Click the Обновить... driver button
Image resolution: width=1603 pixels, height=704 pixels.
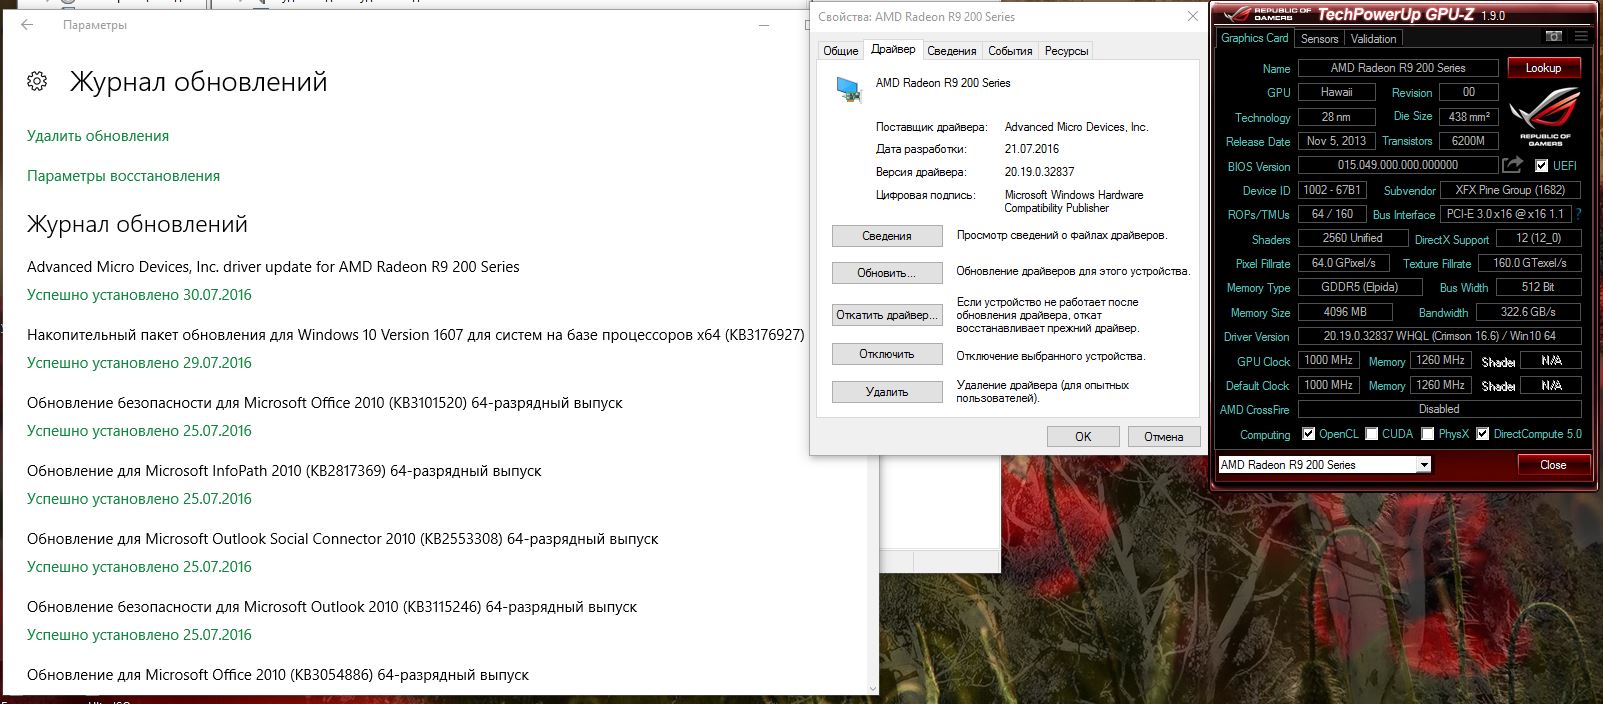coord(887,273)
